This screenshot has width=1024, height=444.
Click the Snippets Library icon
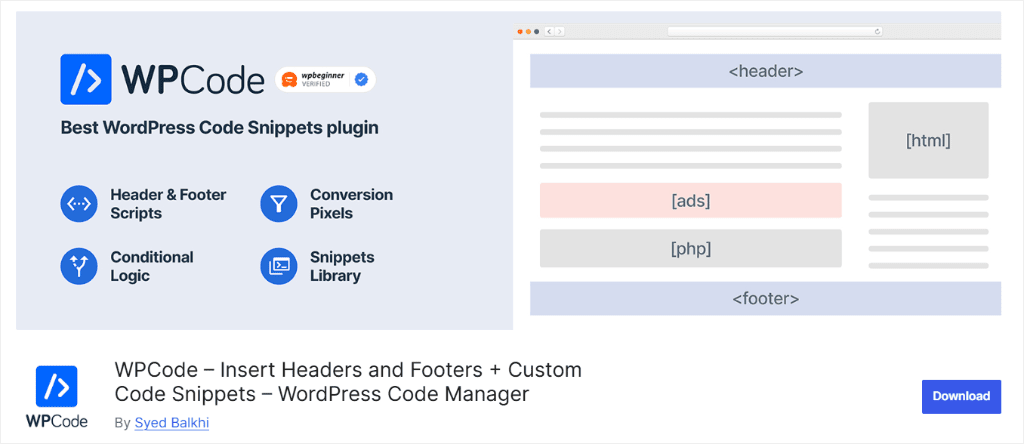[x=279, y=266]
